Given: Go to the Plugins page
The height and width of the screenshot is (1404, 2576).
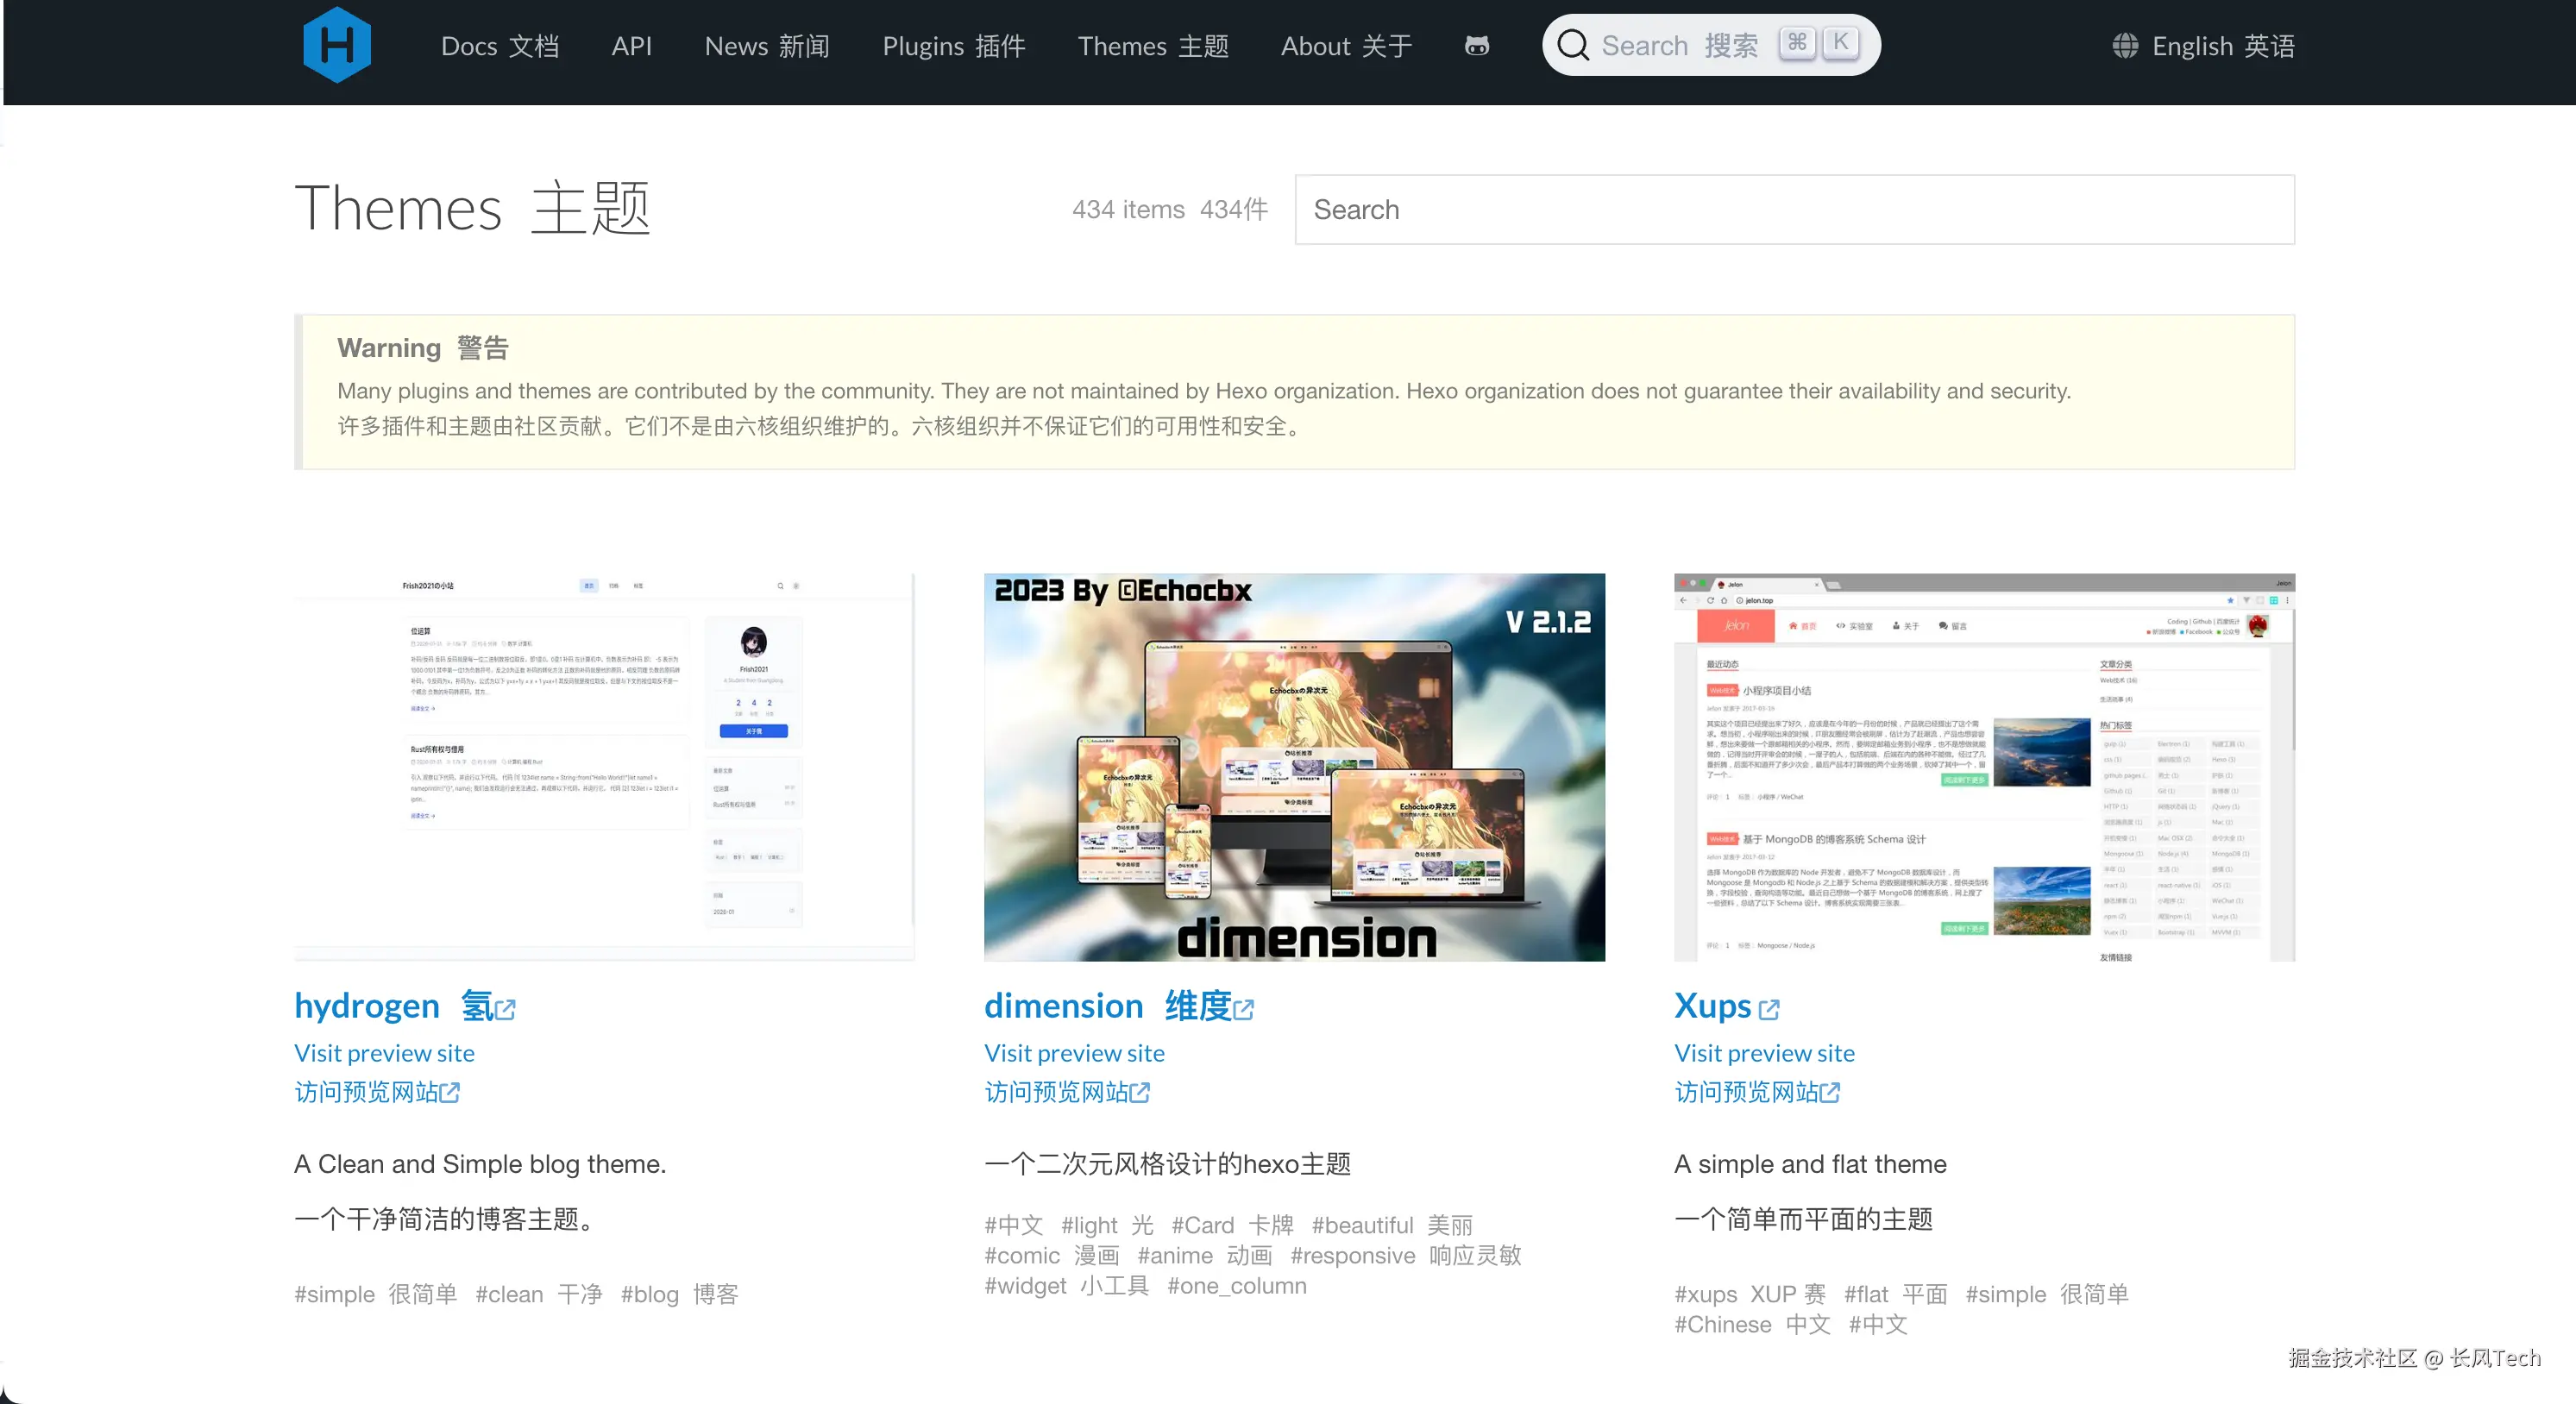Looking at the screenshot, I should [x=953, y=46].
